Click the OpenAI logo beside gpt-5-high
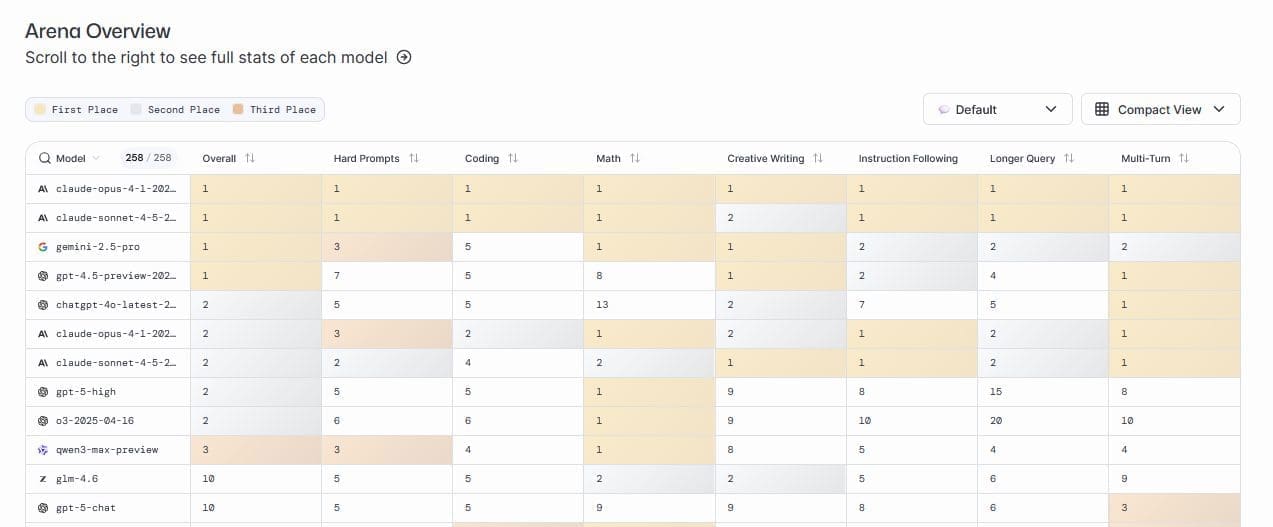1273x527 pixels. (x=43, y=391)
